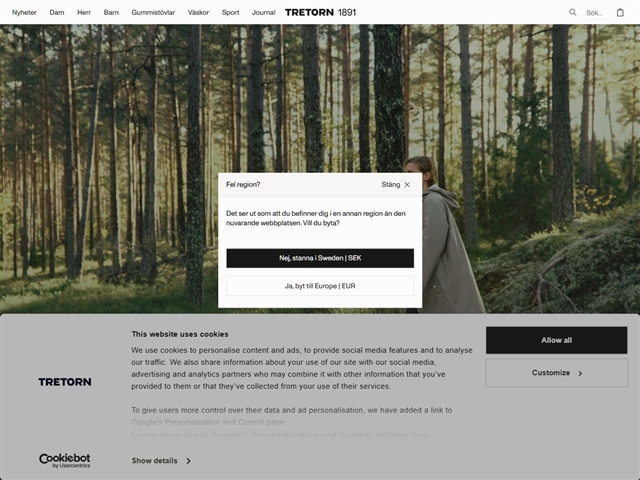
Task: Open the Väskor menu
Action: point(198,13)
